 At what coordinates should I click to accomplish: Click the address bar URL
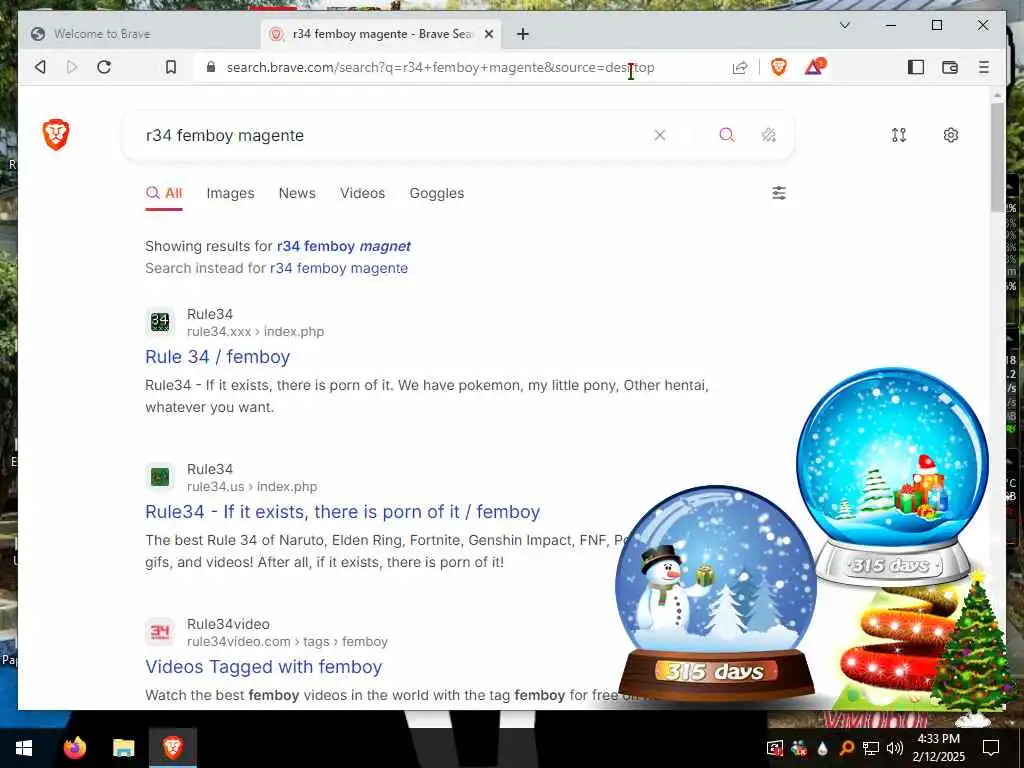(440, 67)
